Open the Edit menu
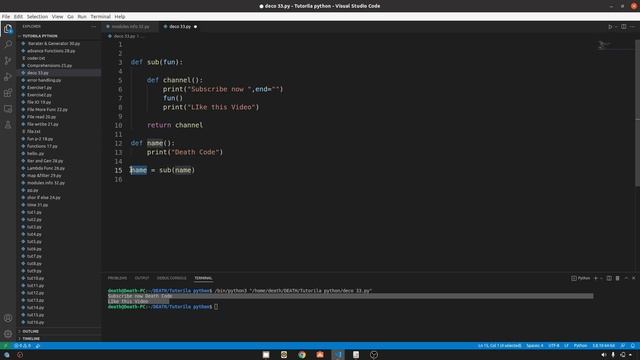The height and width of the screenshot is (360, 640). coord(18,17)
